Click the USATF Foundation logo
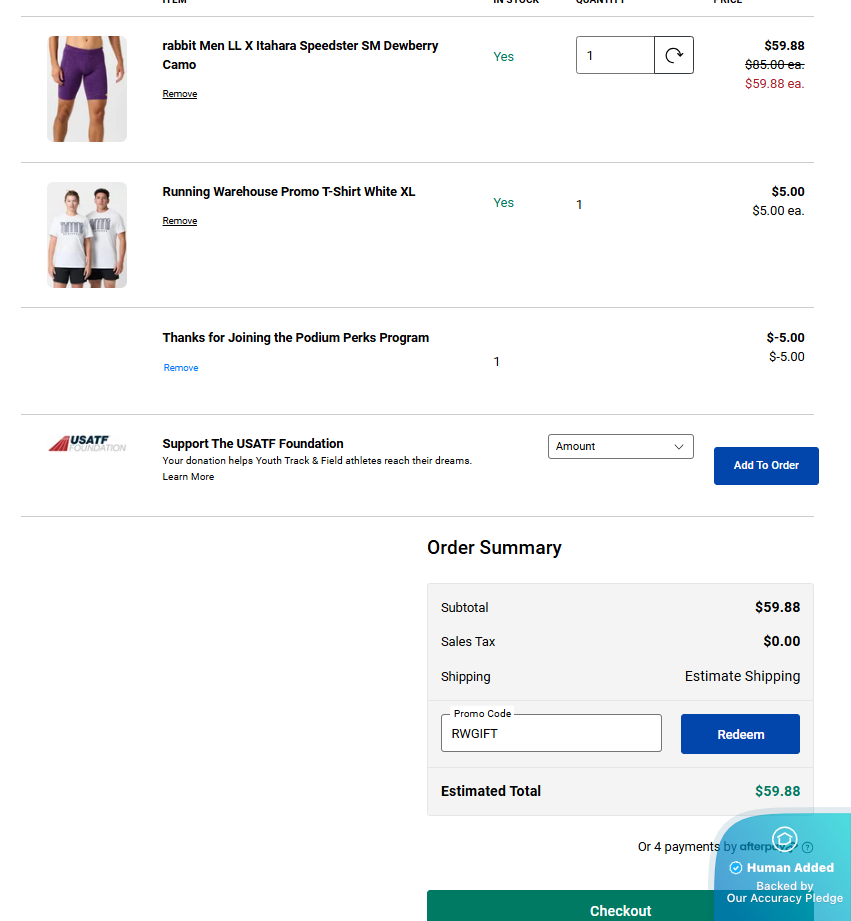The height and width of the screenshot is (921, 851). coord(87,443)
